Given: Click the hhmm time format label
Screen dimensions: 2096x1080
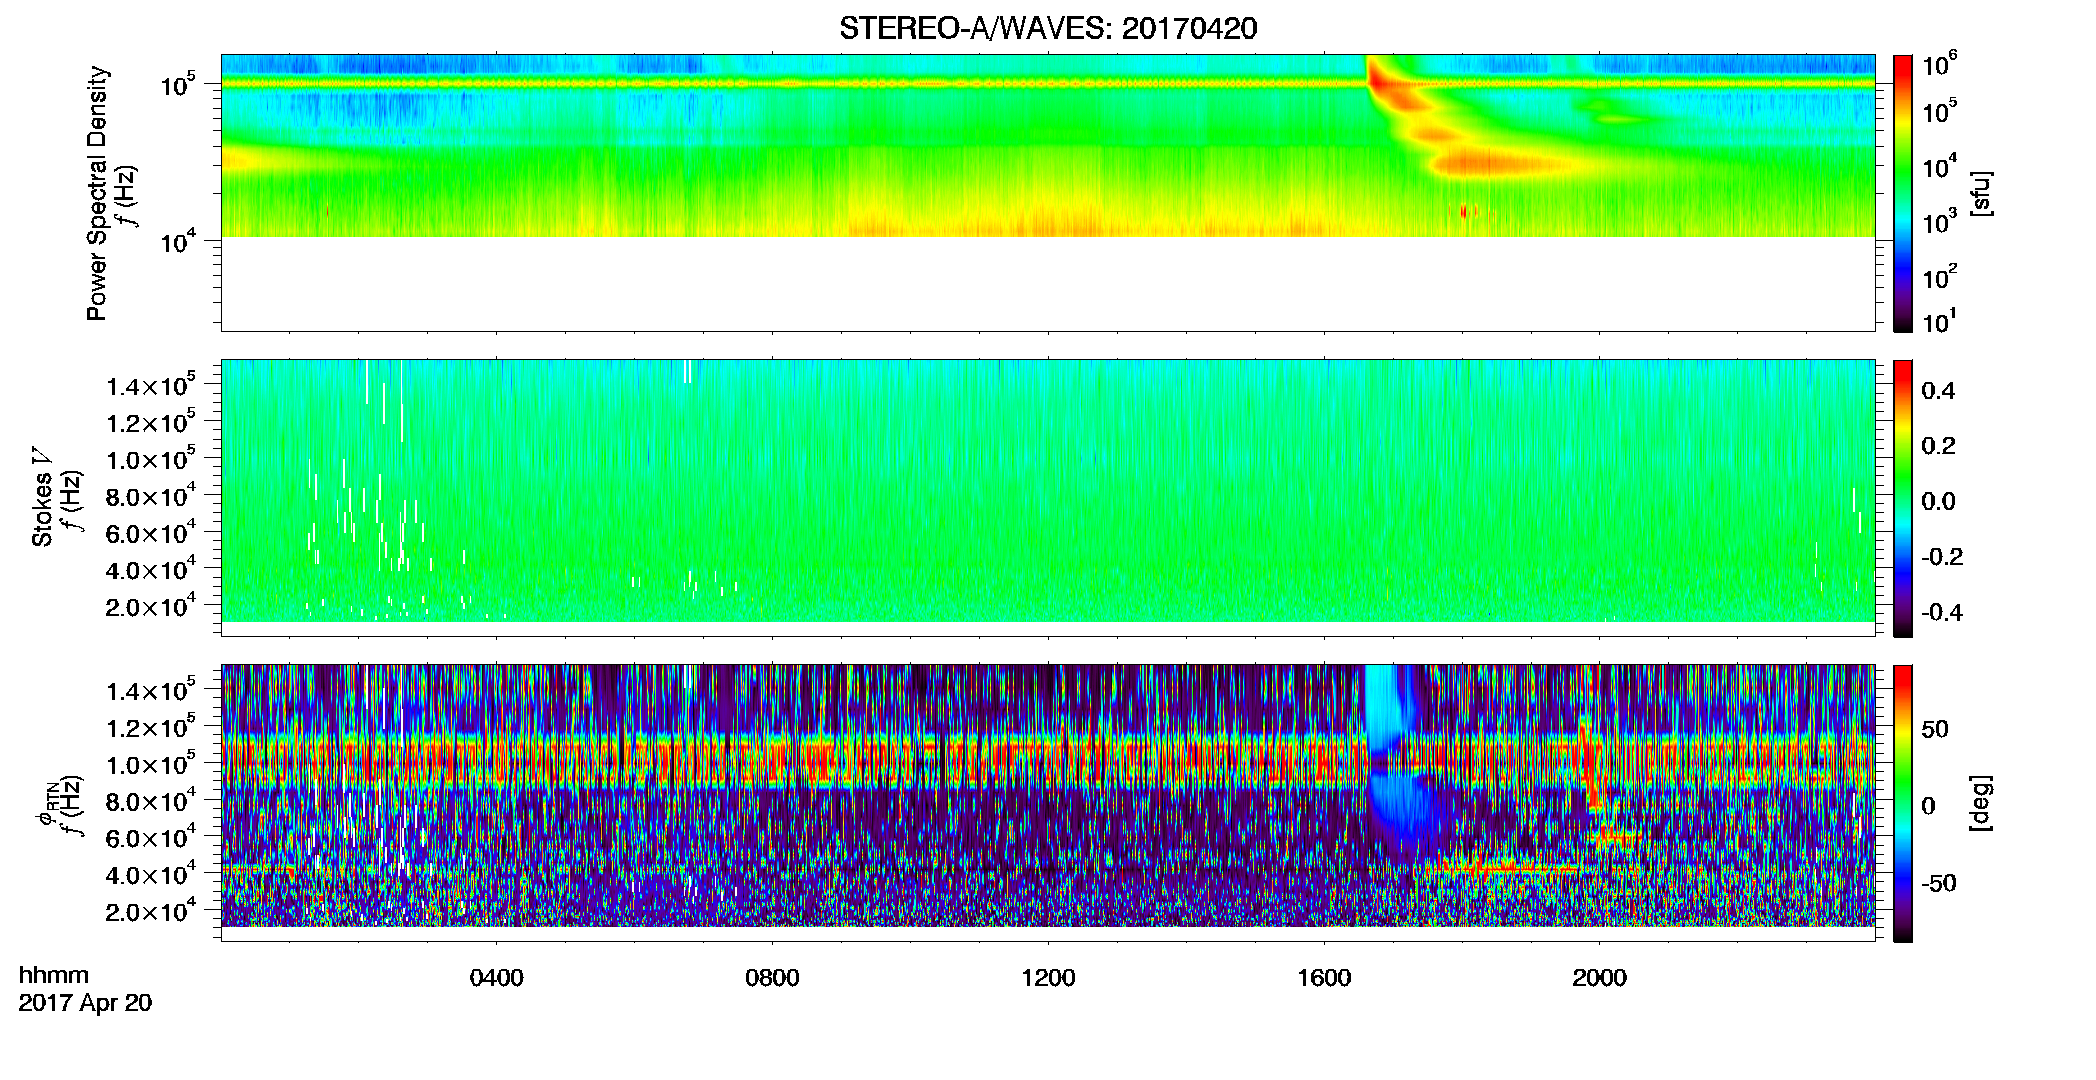Looking at the screenshot, I should 54,975.
